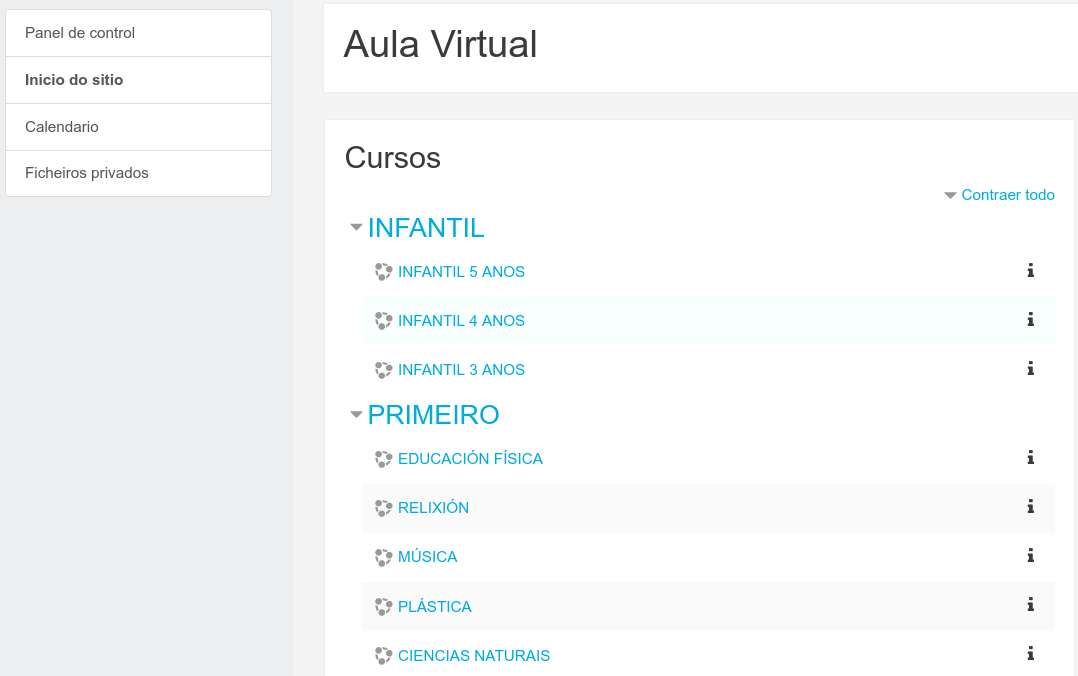The image size is (1078, 676).
Task: Open the EDUCACIÓN FÍSICA course link
Action: (x=470, y=459)
